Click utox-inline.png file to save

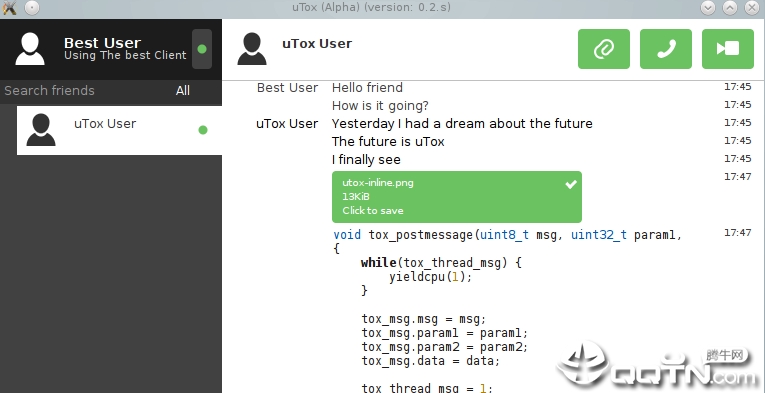pos(457,197)
